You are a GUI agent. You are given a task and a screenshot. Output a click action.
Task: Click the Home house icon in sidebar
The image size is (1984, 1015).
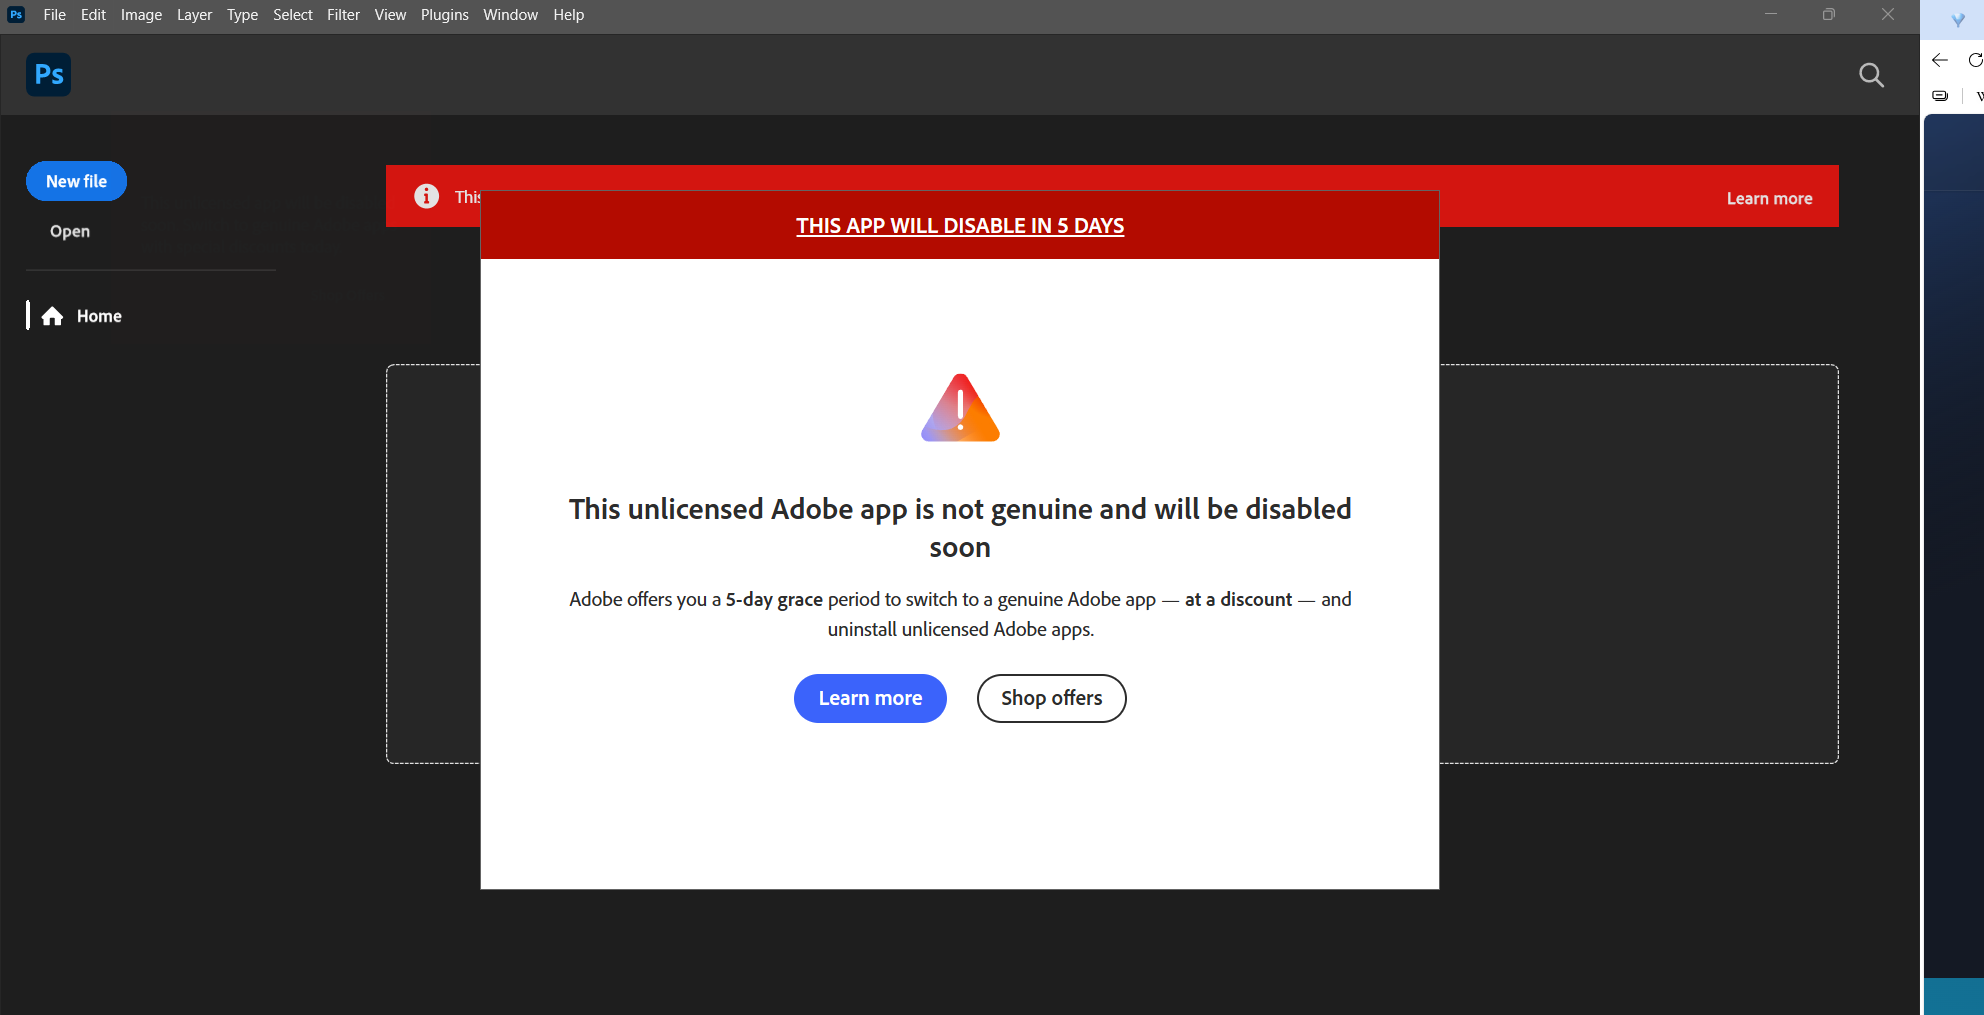(53, 316)
